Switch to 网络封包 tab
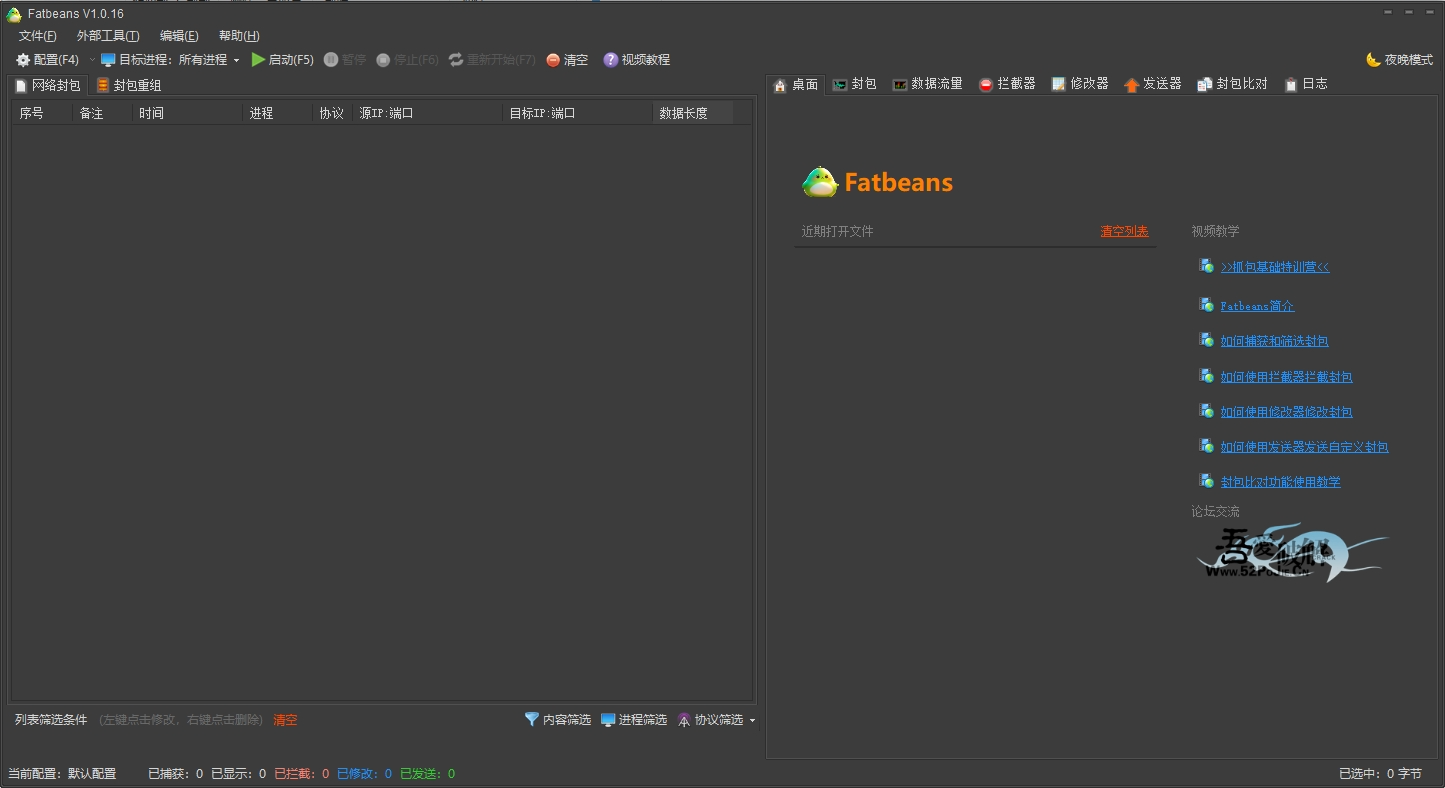The height and width of the screenshot is (788, 1445). click(47, 85)
